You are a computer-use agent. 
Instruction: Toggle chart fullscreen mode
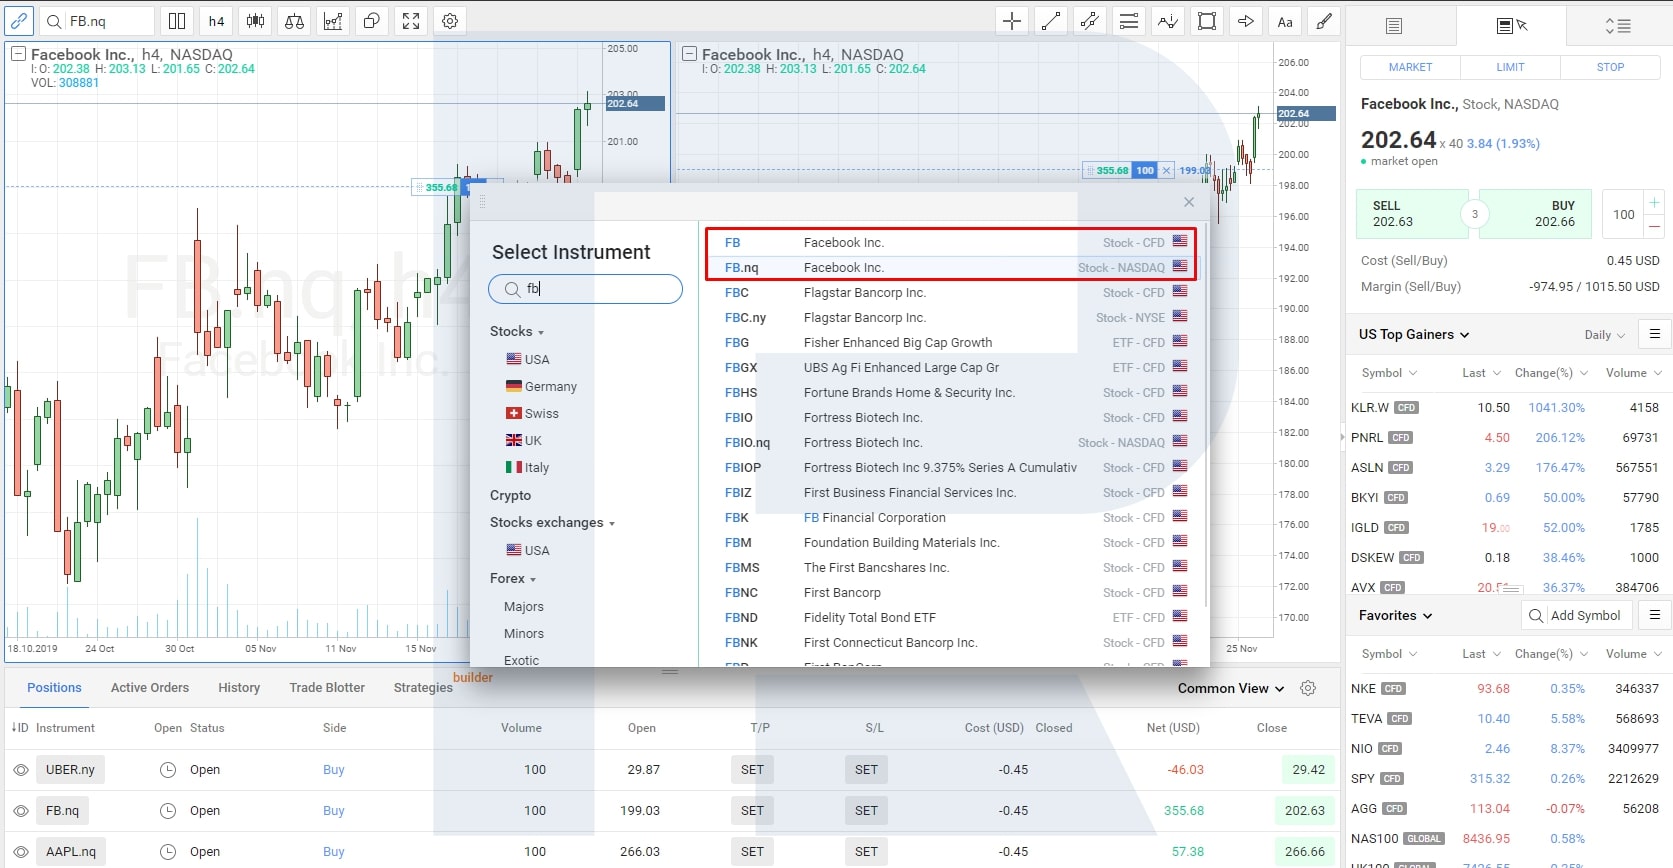click(x=411, y=21)
